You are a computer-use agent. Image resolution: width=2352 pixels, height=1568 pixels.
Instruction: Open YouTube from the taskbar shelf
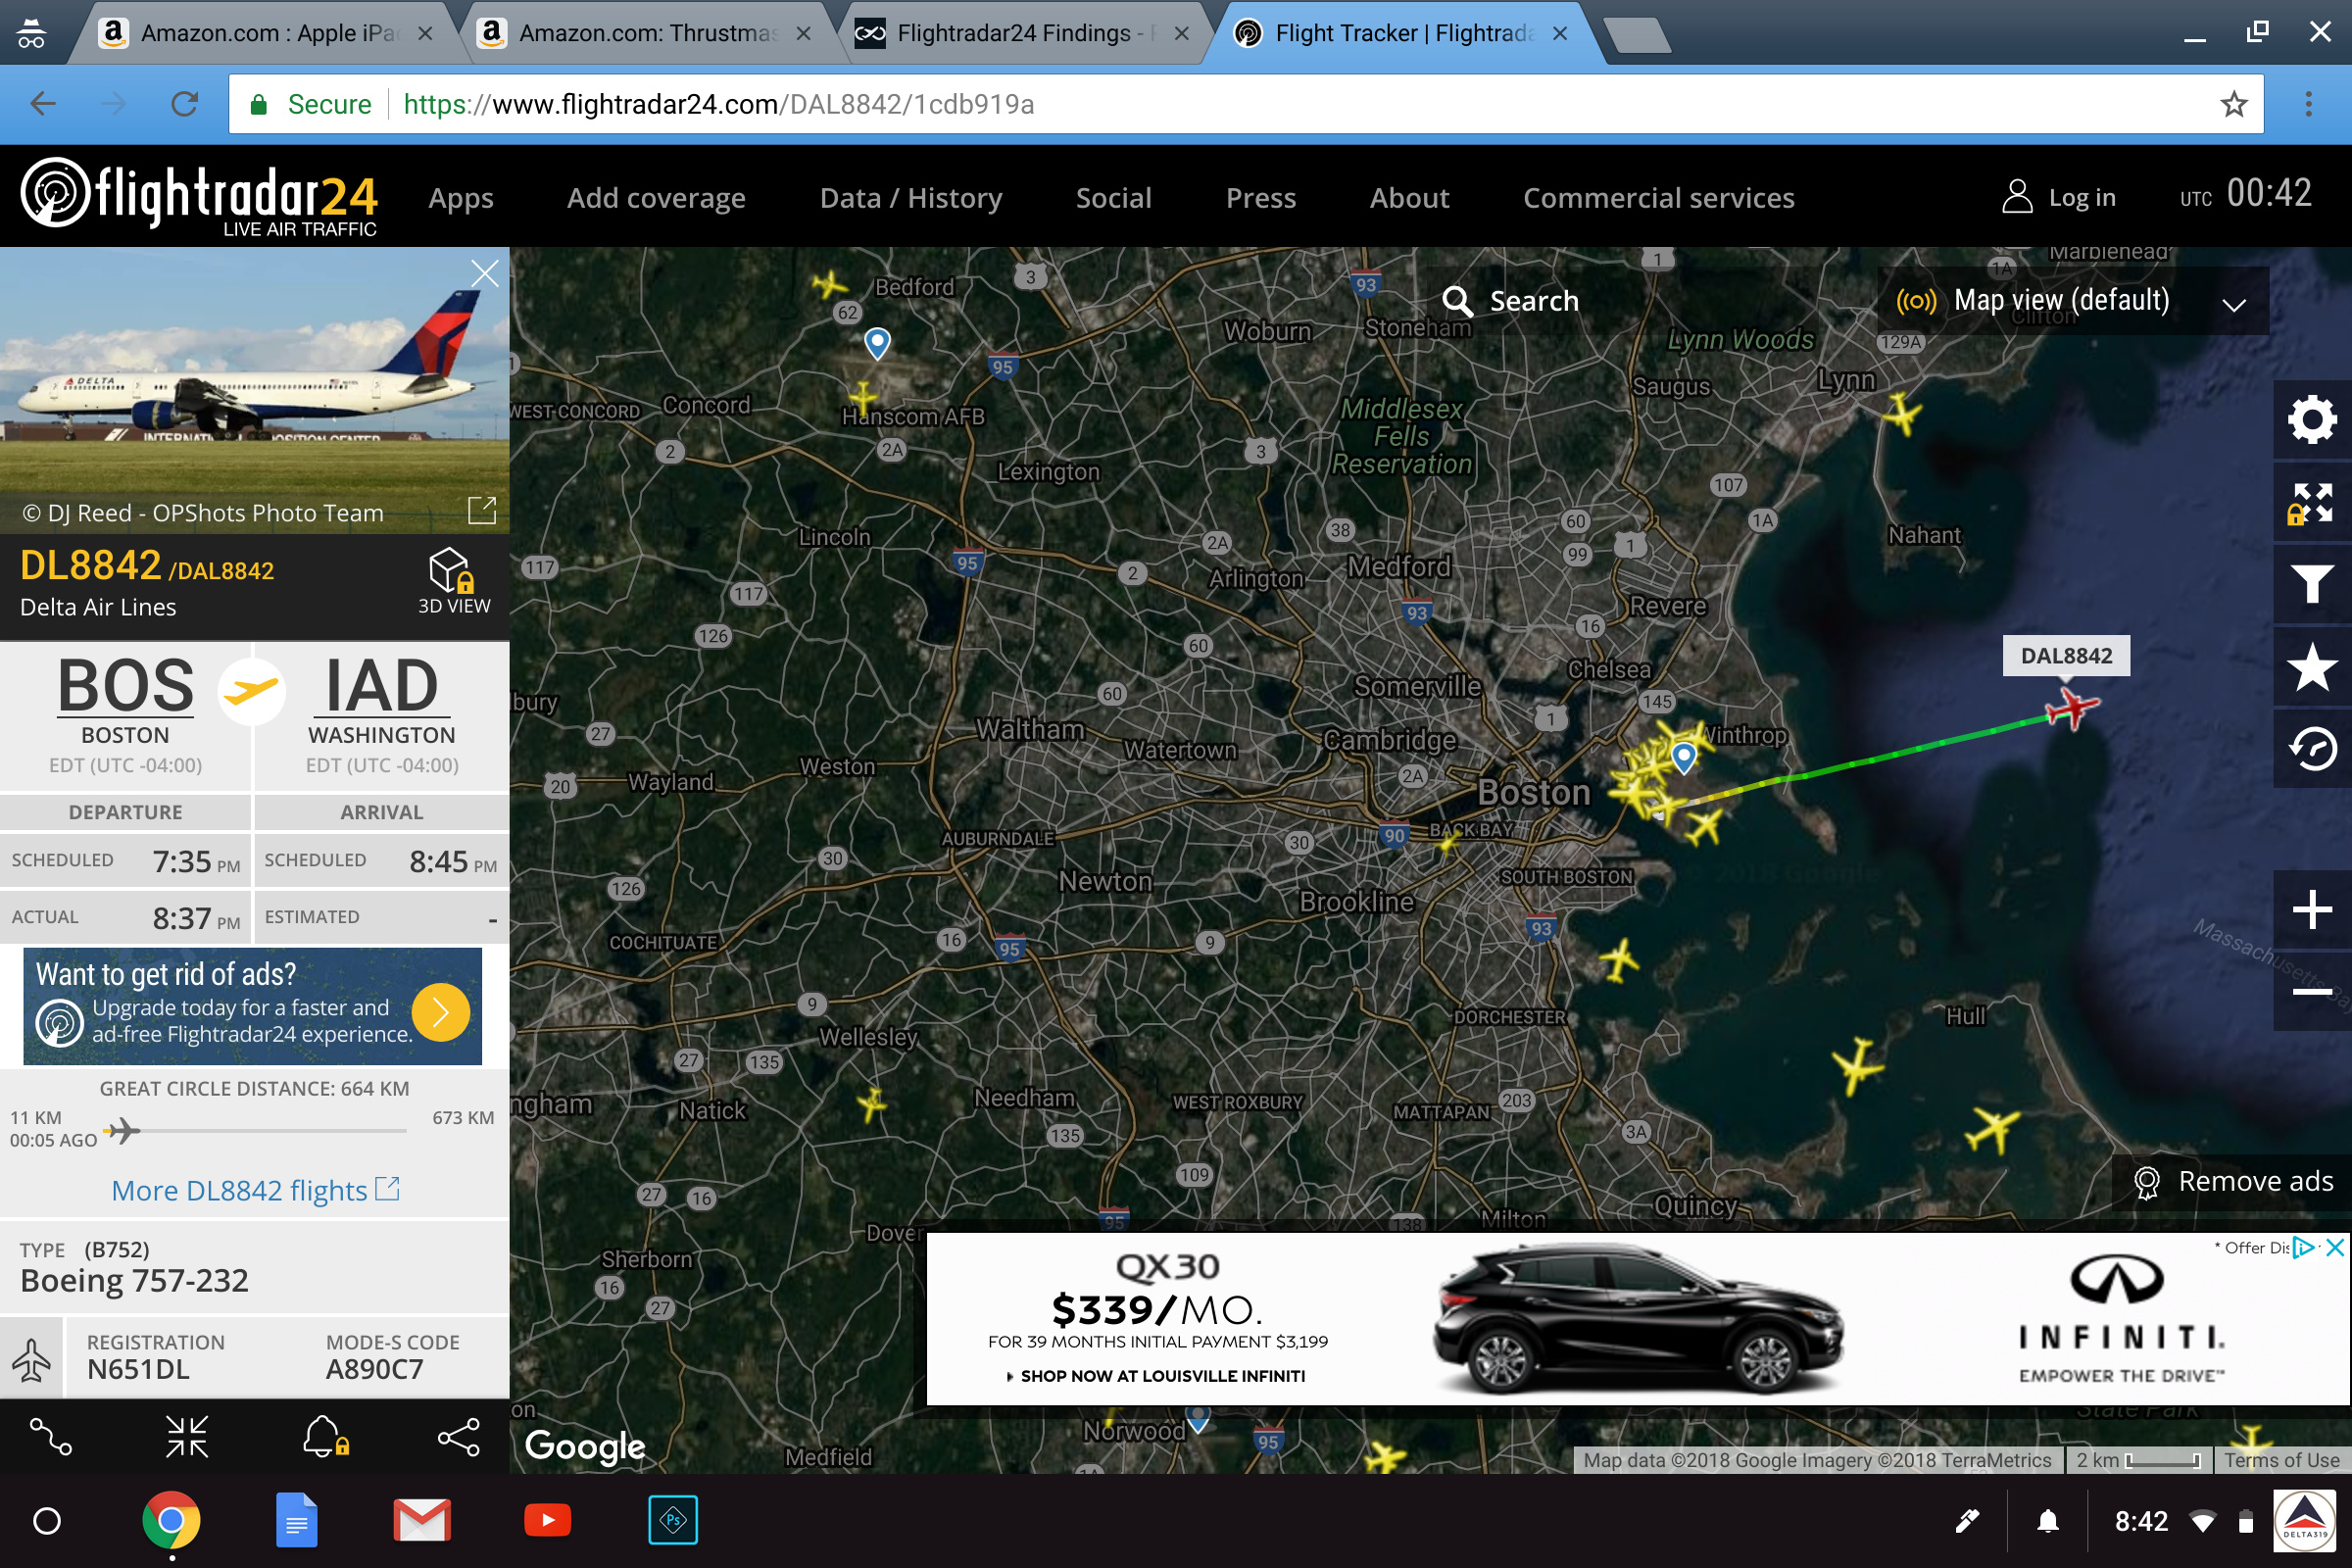tap(547, 1521)
